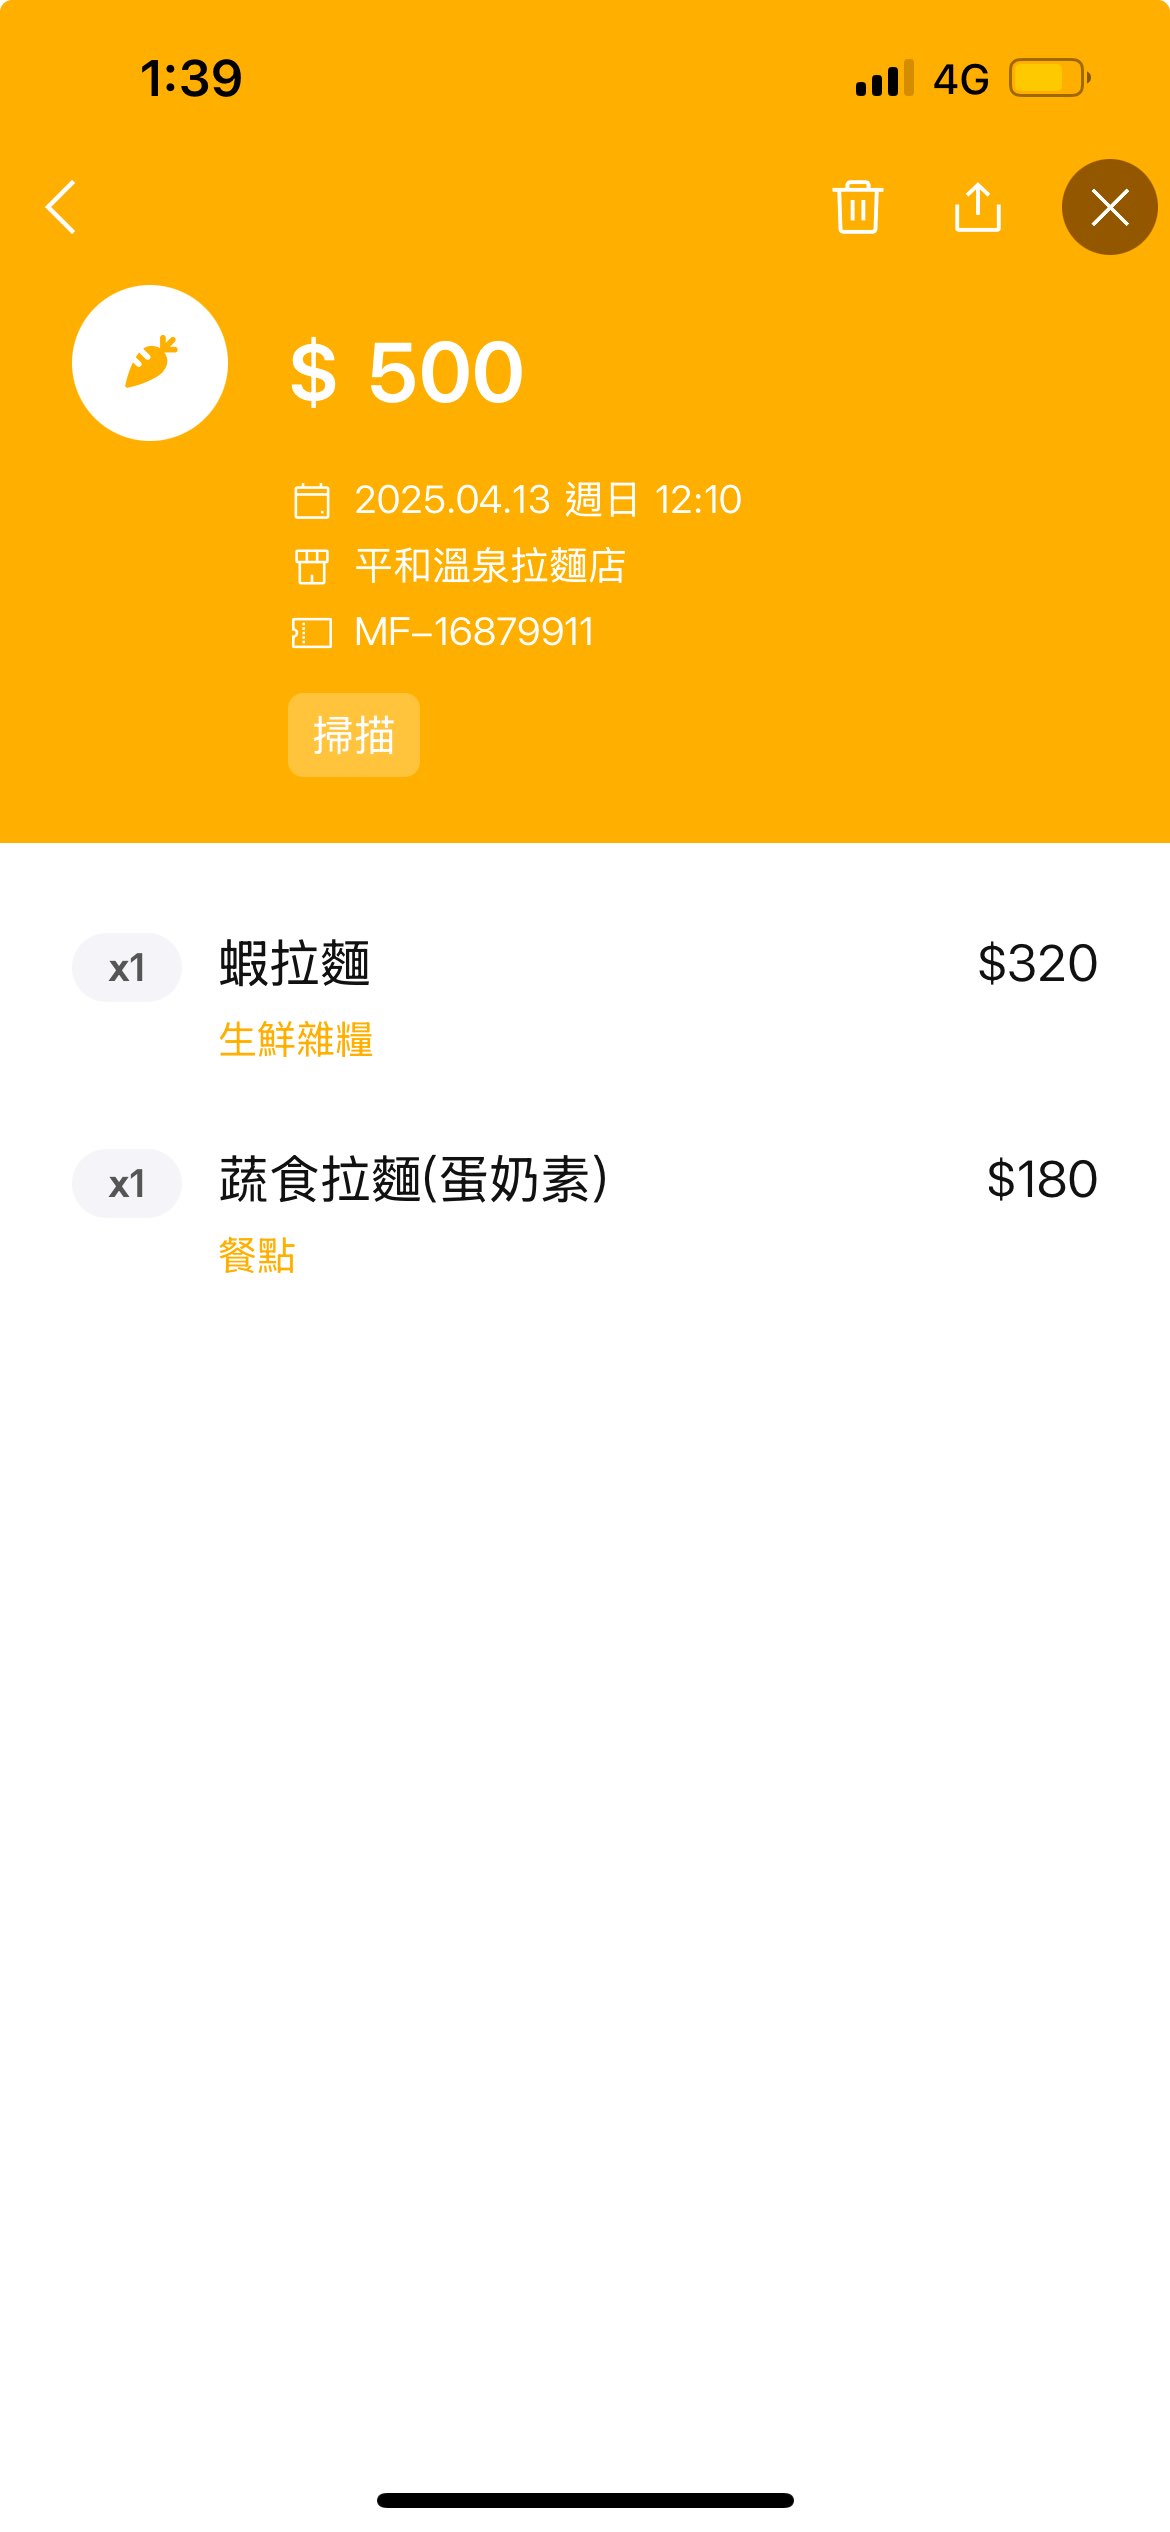Screen dimensions: 1170x2532
Task: Tap the x1 quantity badge for 蔬食拉麵
Action: 127,1184
